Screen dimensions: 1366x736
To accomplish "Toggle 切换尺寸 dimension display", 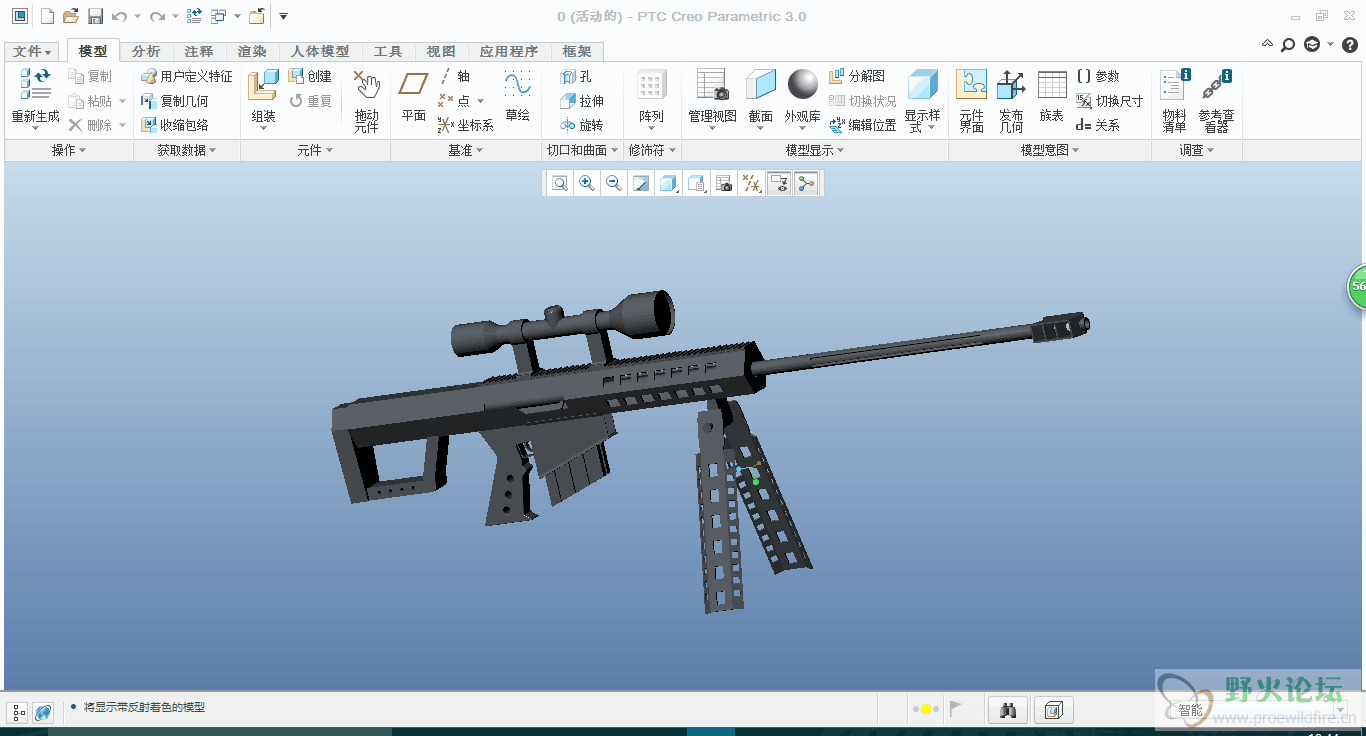I will 1109,101.
